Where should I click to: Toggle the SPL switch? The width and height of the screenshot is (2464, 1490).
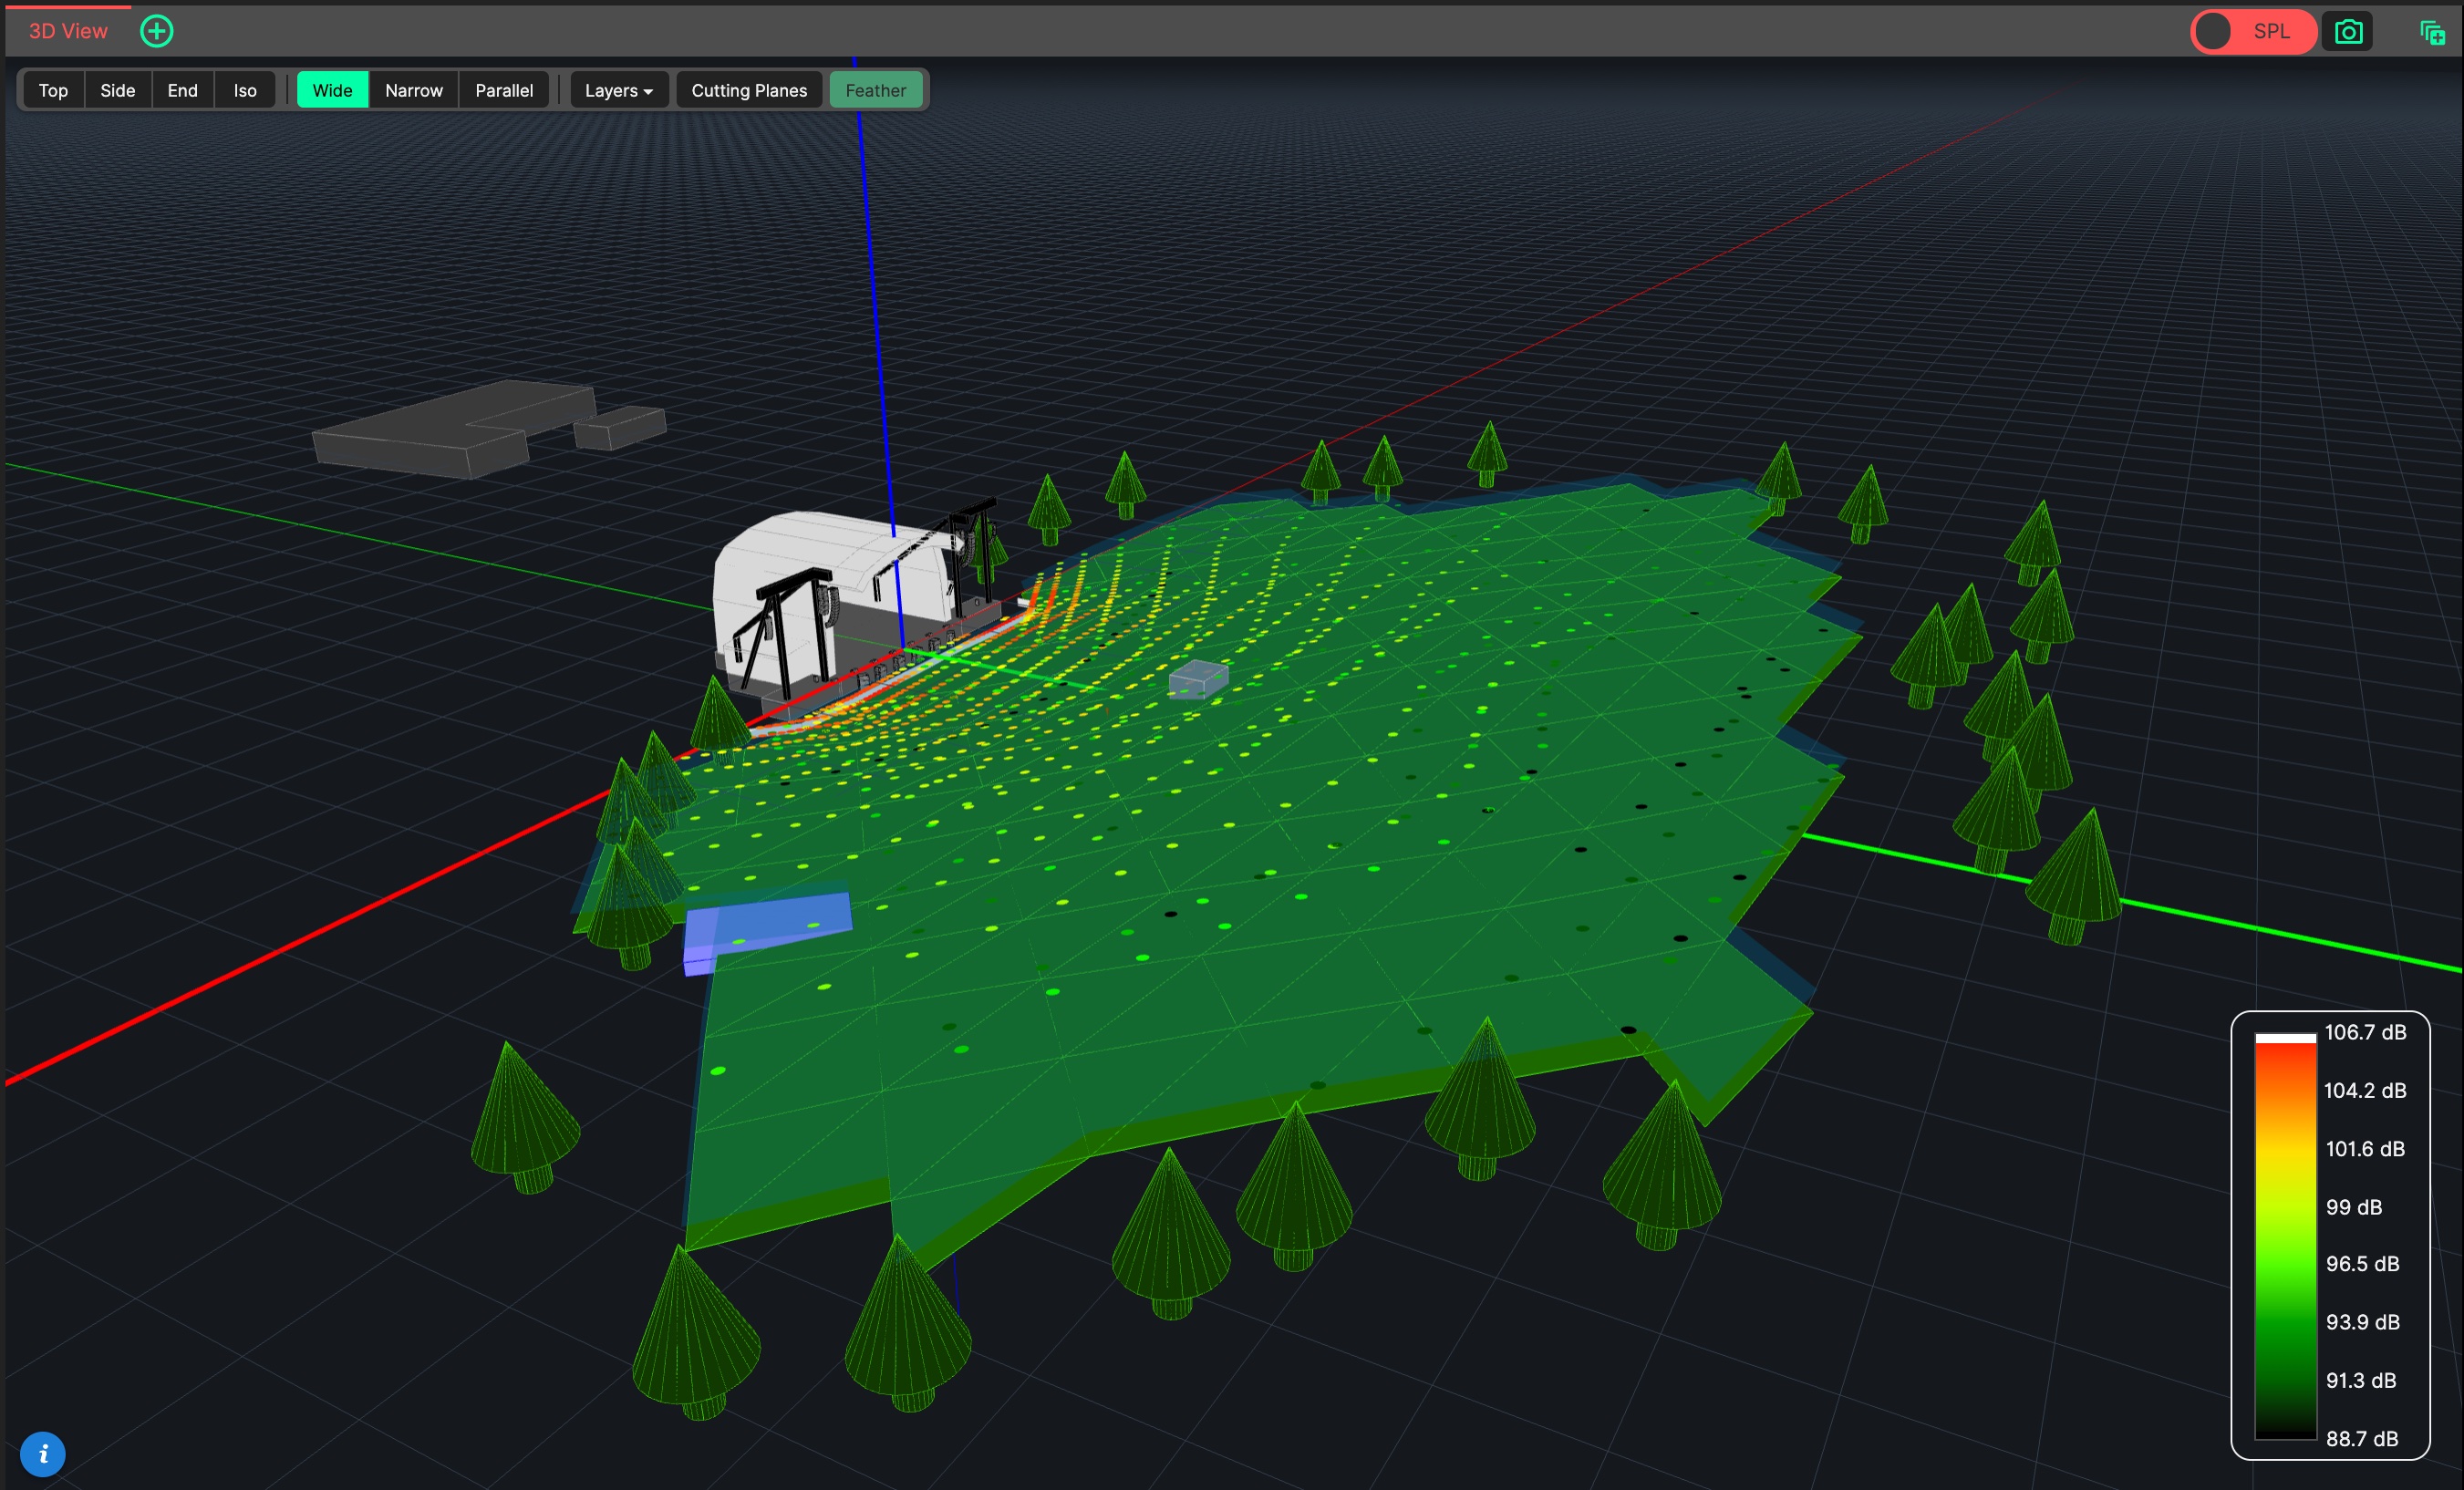2254,32
